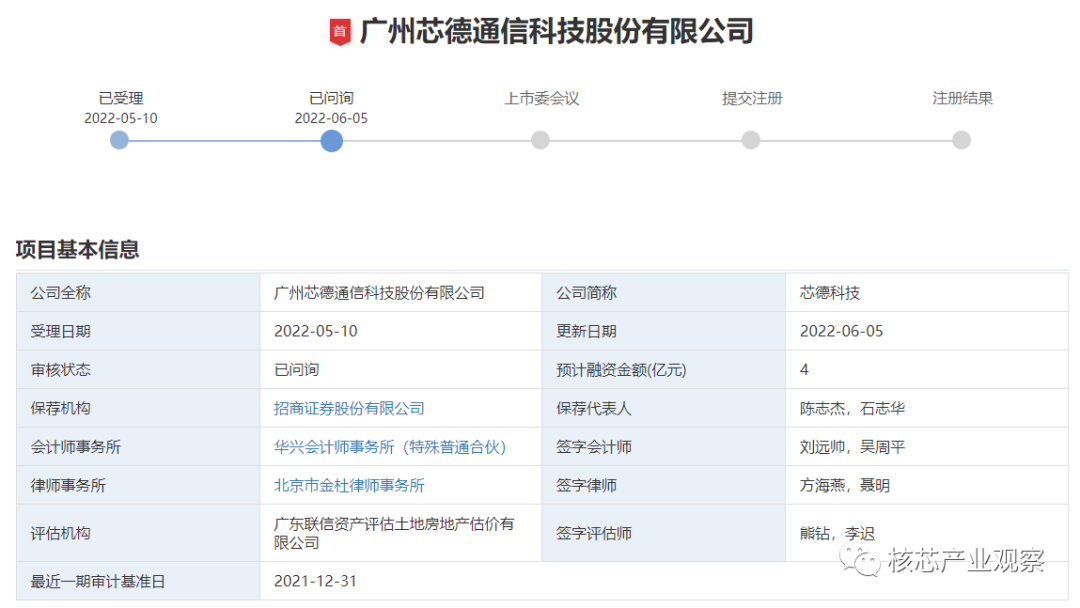Click the 签字会计师 label cell

(663, 447)
